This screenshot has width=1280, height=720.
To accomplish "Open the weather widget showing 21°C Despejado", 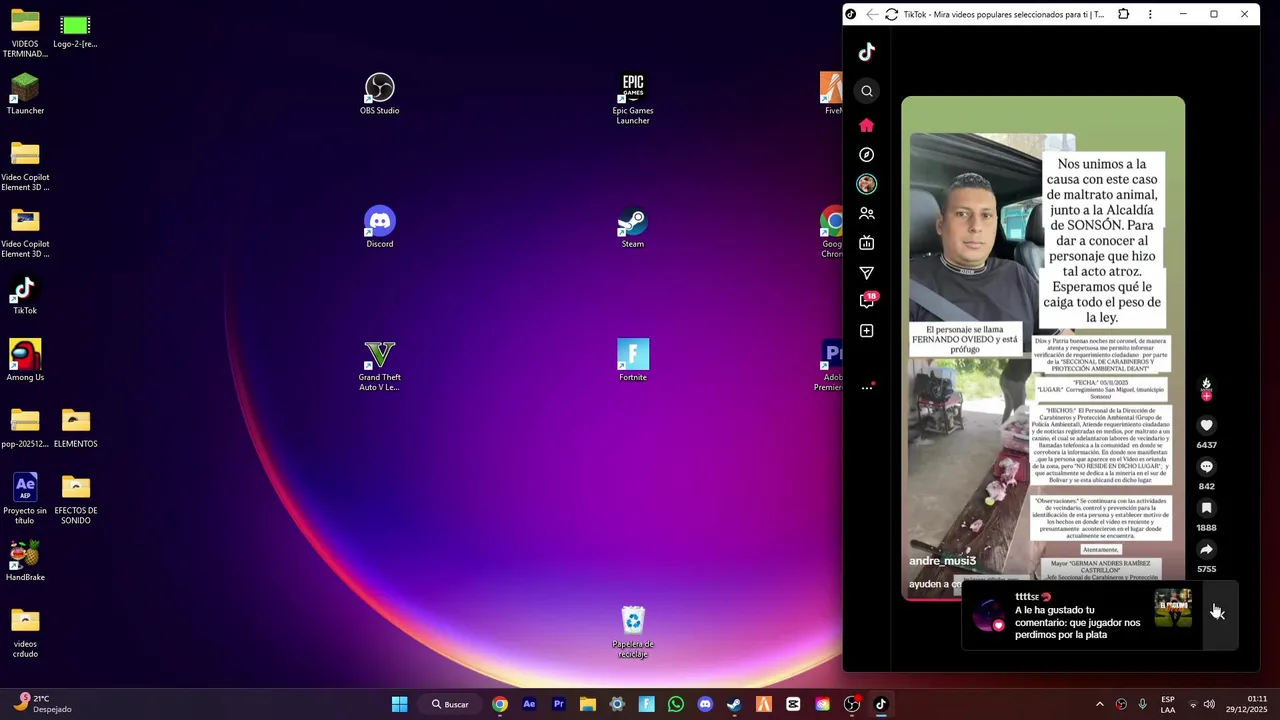I will 43,704.
